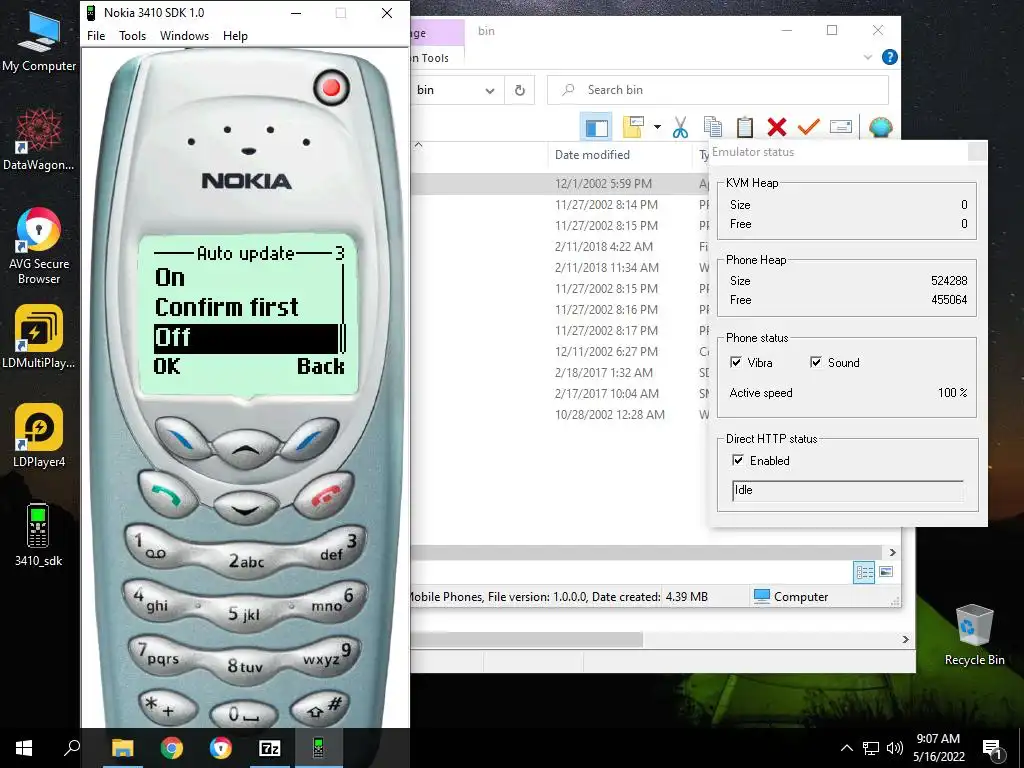Click the Windows Start button

point(24,748)
